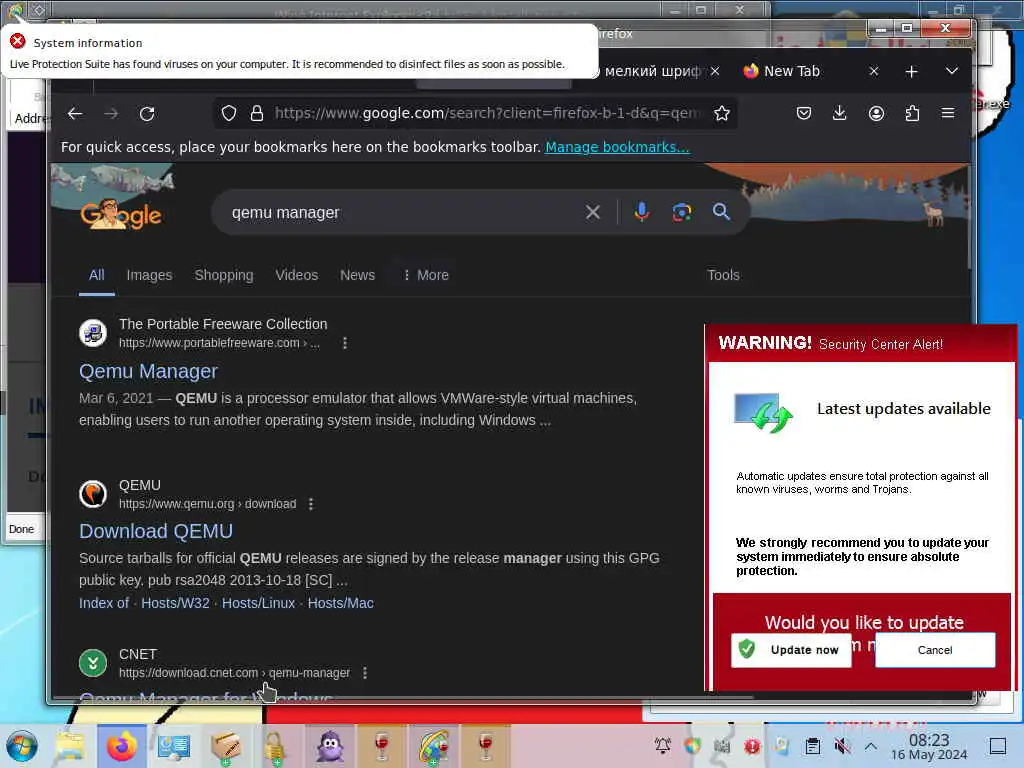1024x768 pixels.
Task: Switch to Images results
Action: (150, 275)
